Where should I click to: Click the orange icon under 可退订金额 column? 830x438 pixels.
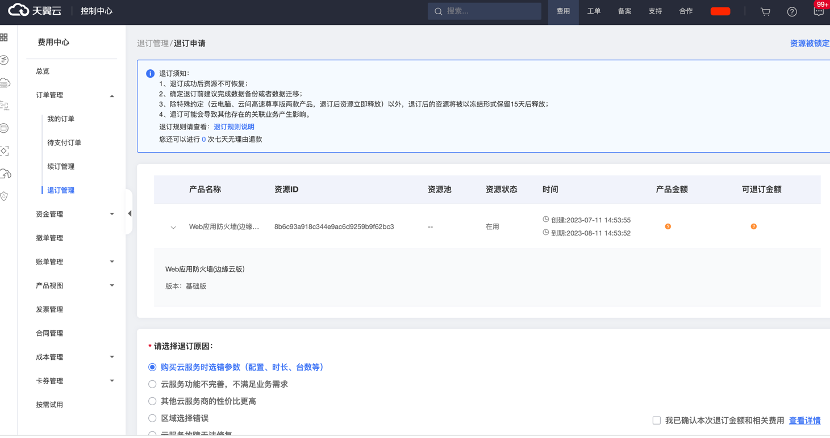point(754,227)
